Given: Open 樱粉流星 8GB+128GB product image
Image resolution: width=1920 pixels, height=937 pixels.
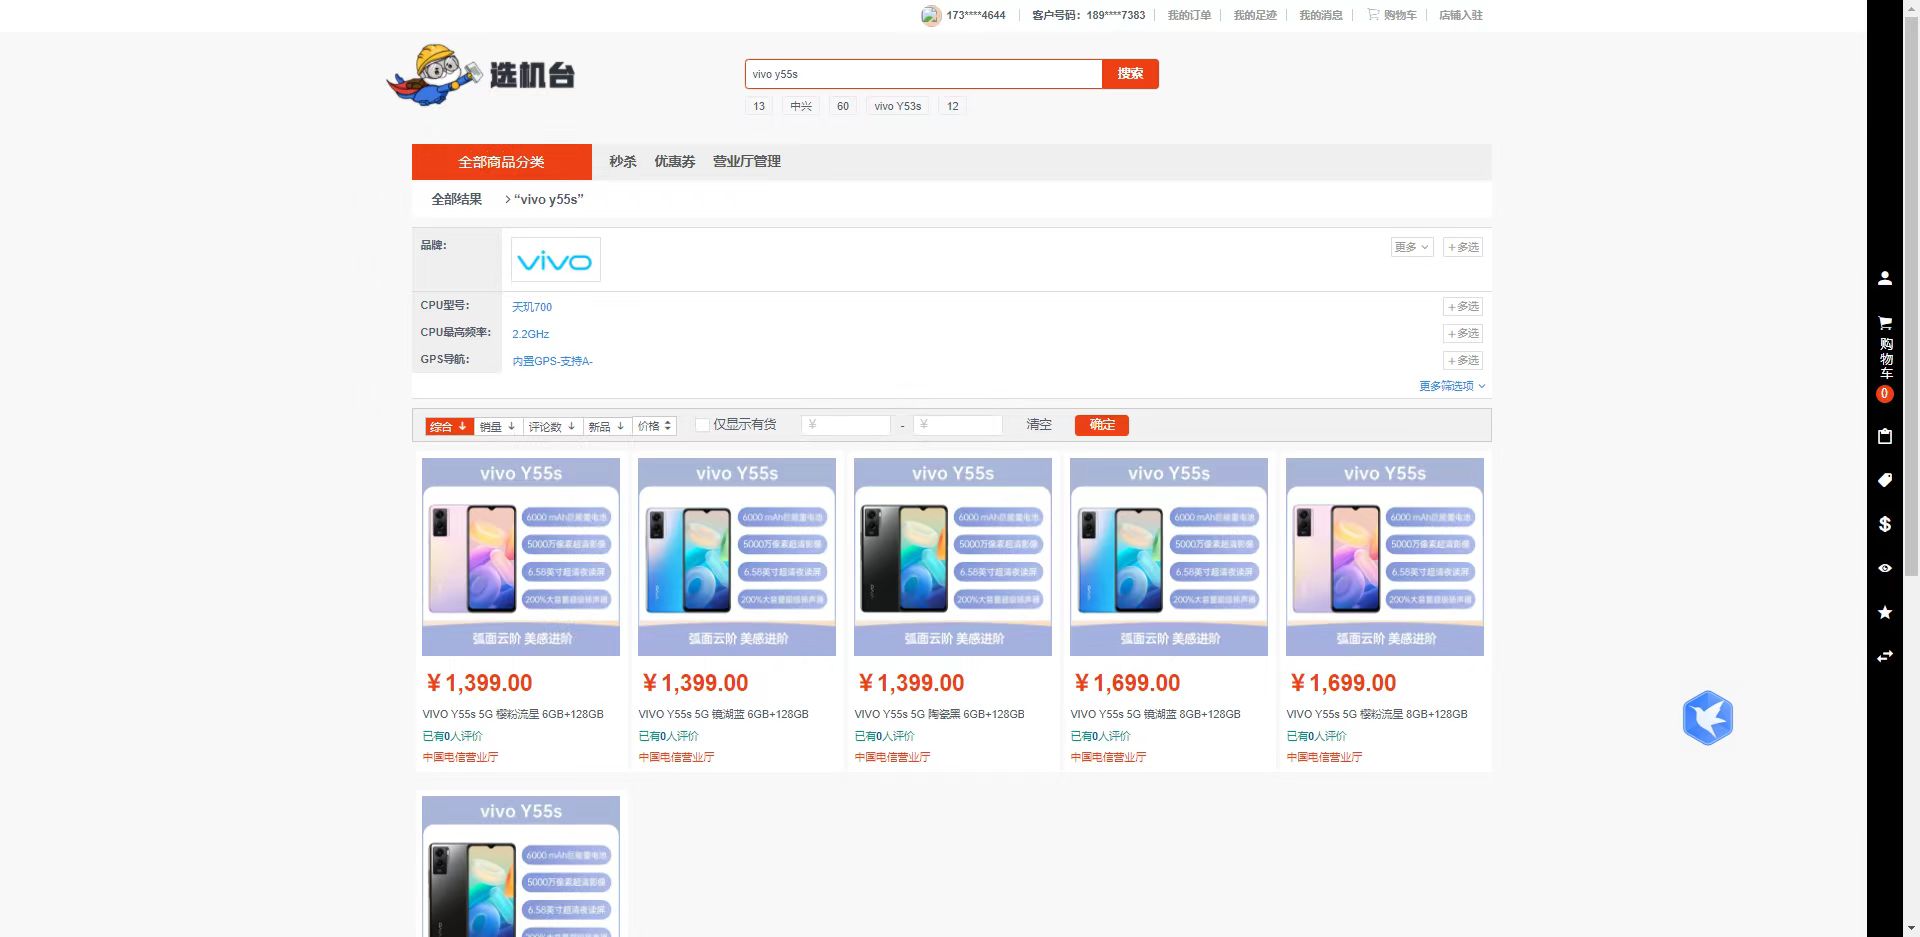Looking at the screenshot, I should [1385, 557].
